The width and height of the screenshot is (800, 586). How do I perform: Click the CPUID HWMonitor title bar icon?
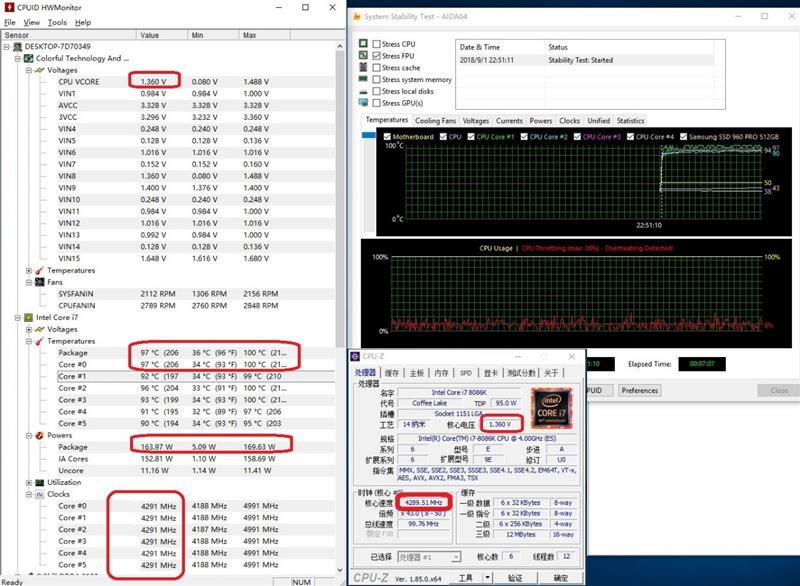(9, 7)
